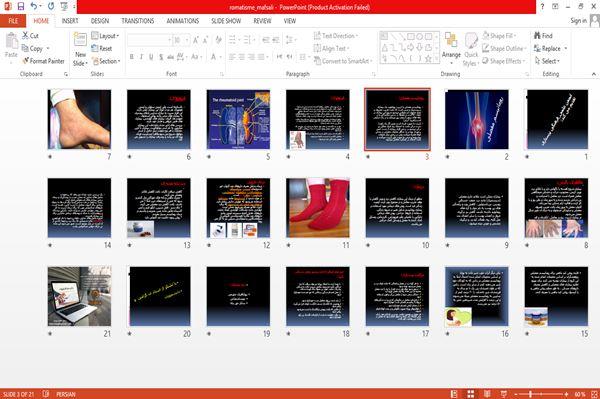Select slide 21 thumbnail with laptop
This screenshot has width=600, height=399.
[x=80, y=296]
